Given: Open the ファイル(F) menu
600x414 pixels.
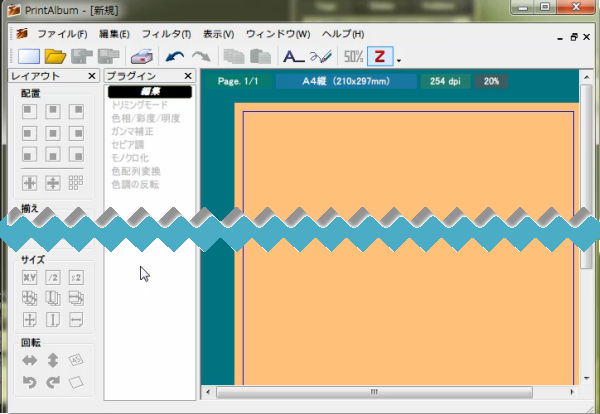Looking at the screenshot, I should pyautogui.click(x=62, y=34).
